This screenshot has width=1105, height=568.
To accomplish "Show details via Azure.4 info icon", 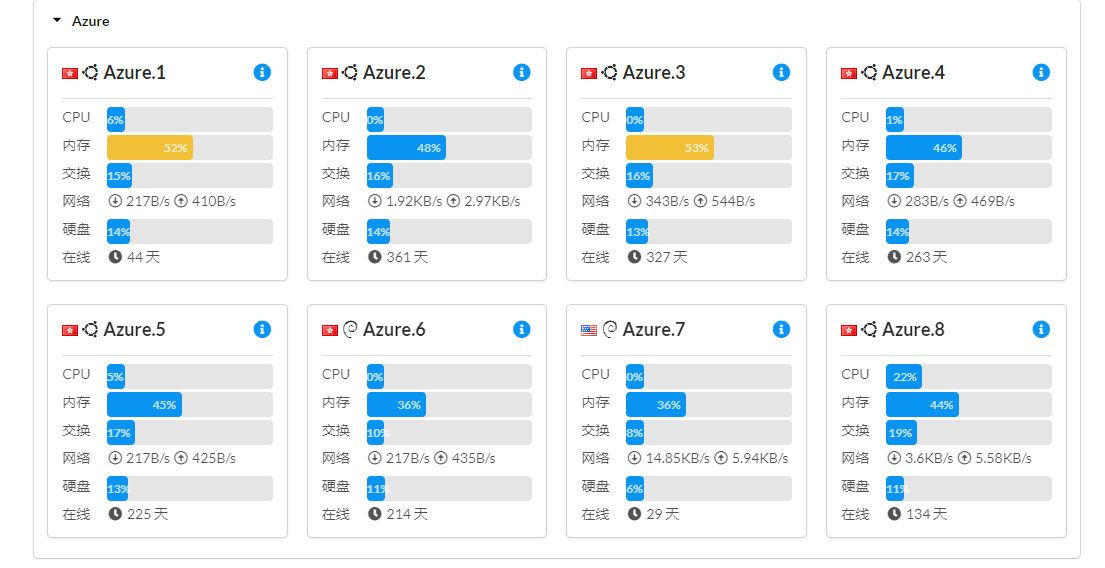I will pos(1041,72).
